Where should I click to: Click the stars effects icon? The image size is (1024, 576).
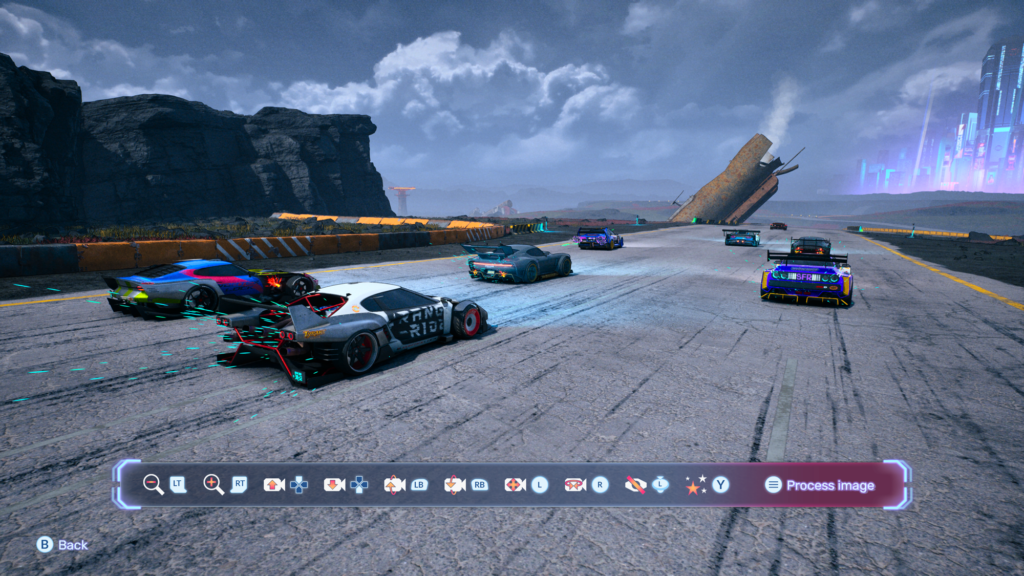pos(695,485)
